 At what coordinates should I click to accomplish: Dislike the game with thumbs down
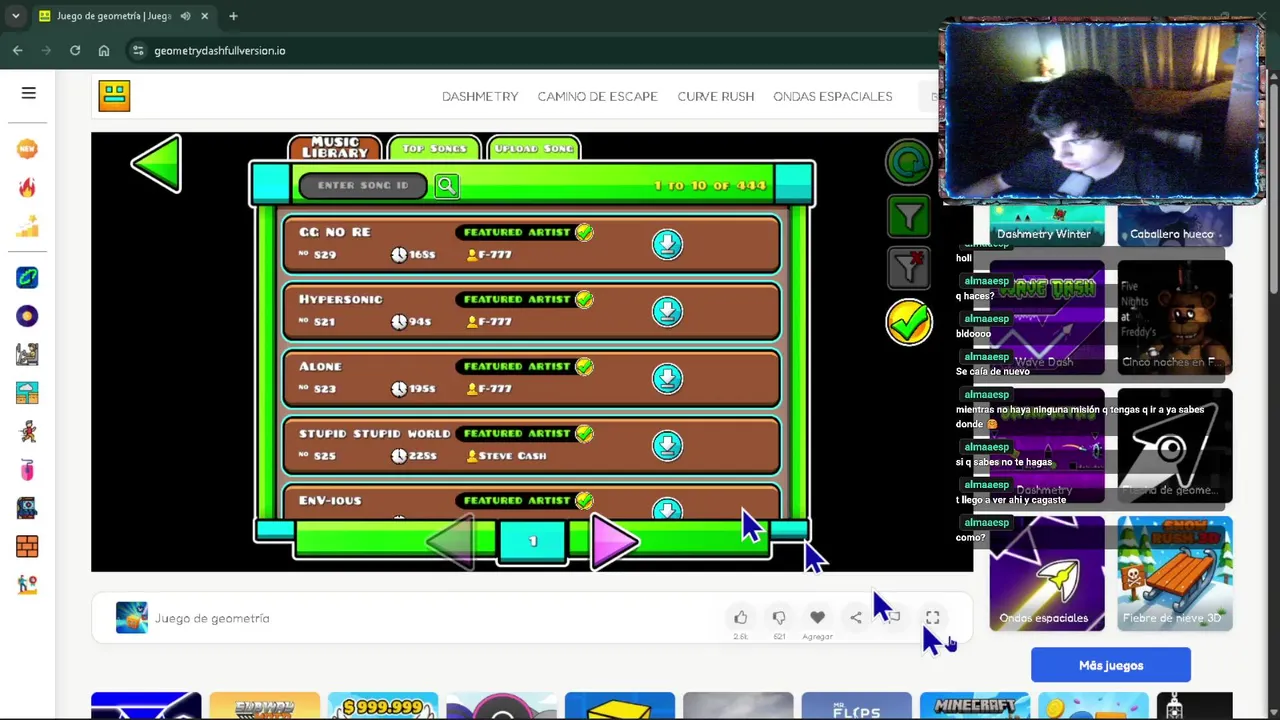tap(779, 618)
